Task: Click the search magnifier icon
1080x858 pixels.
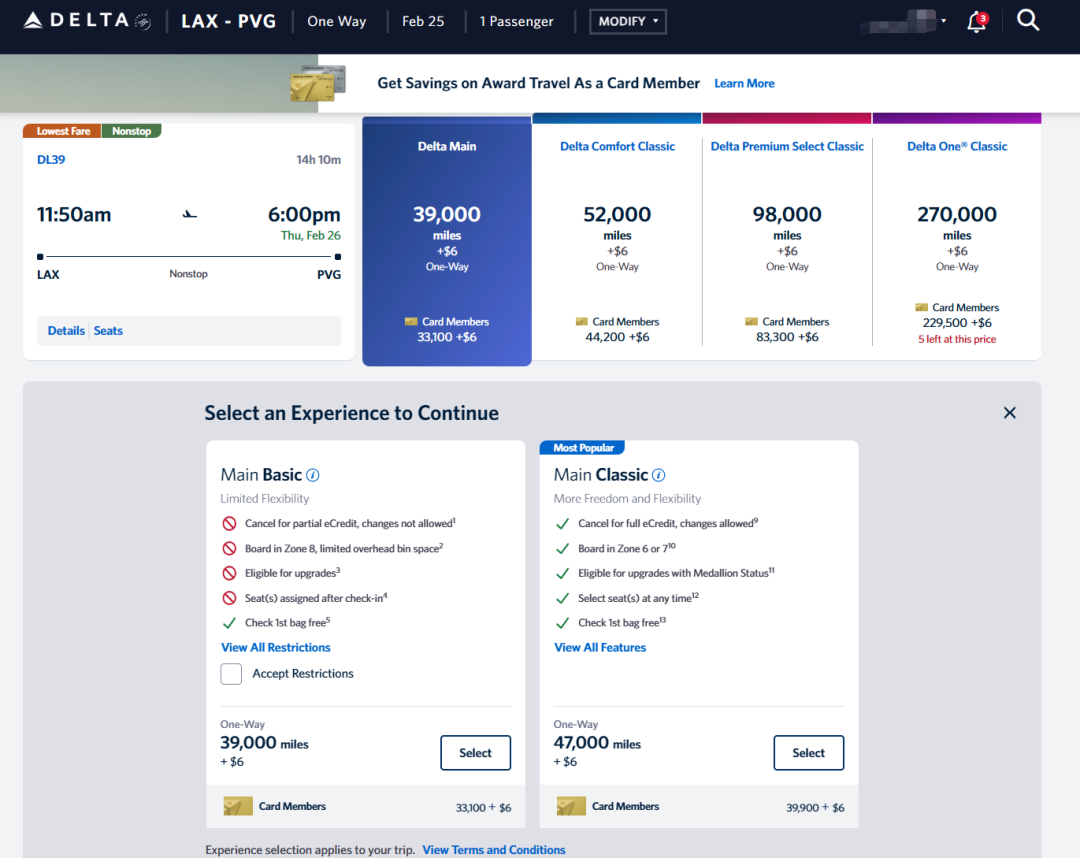Action: tap(1028, 20)
